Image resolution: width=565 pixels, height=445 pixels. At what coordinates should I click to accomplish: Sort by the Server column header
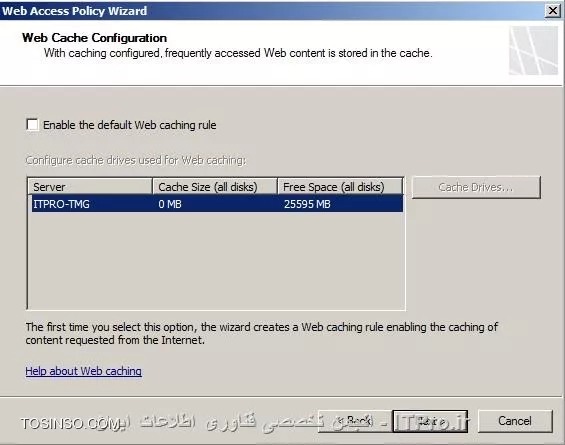coord(90,187)
